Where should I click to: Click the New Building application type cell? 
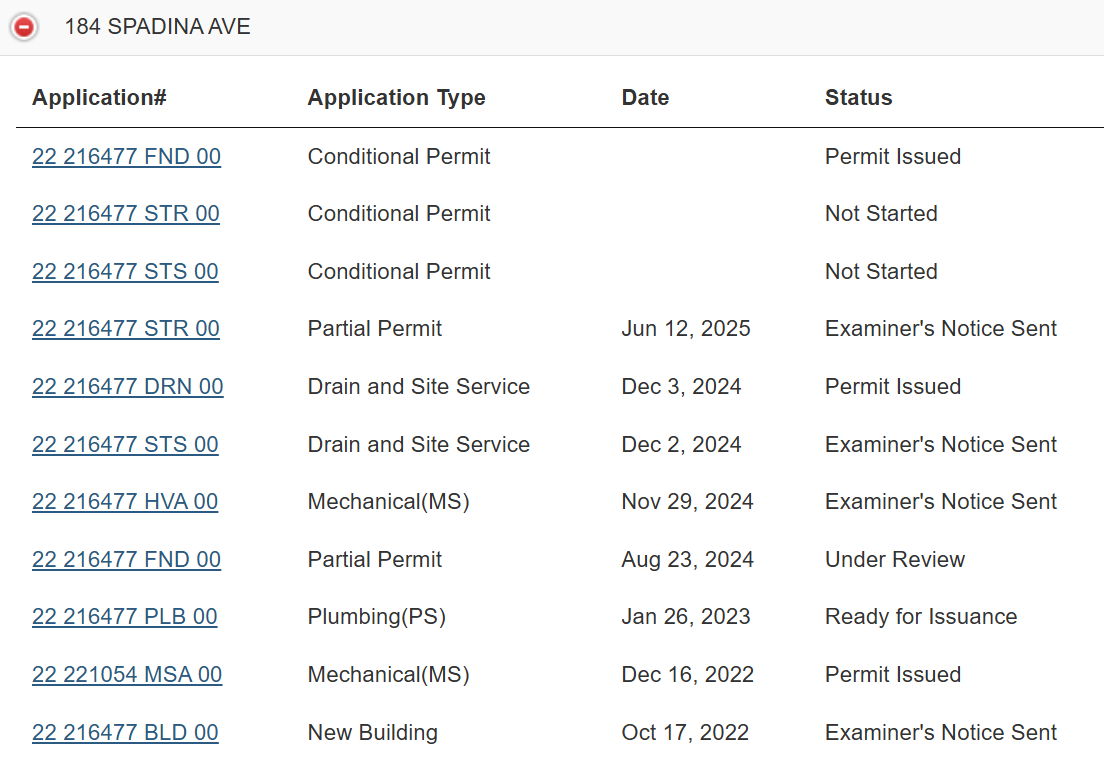(x=372, y=733)
